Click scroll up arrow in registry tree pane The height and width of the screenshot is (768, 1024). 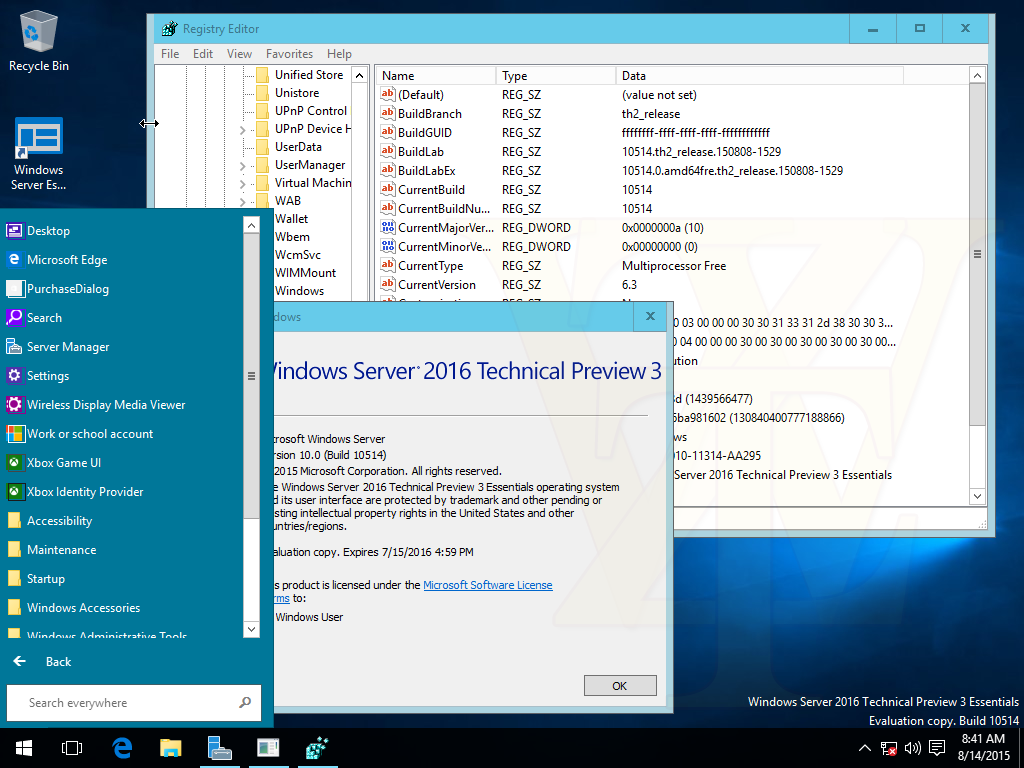(359, 75)
